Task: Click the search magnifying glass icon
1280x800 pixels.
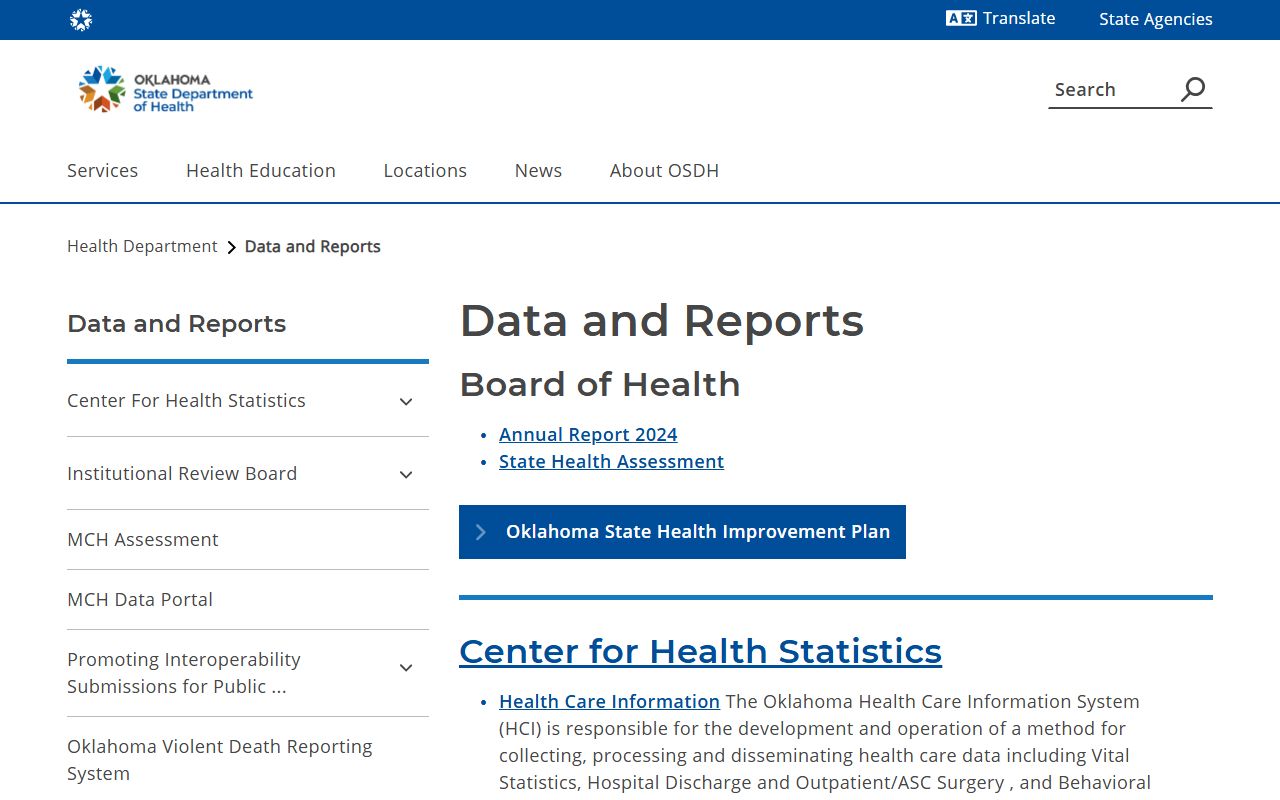Action: (1192, 89)
